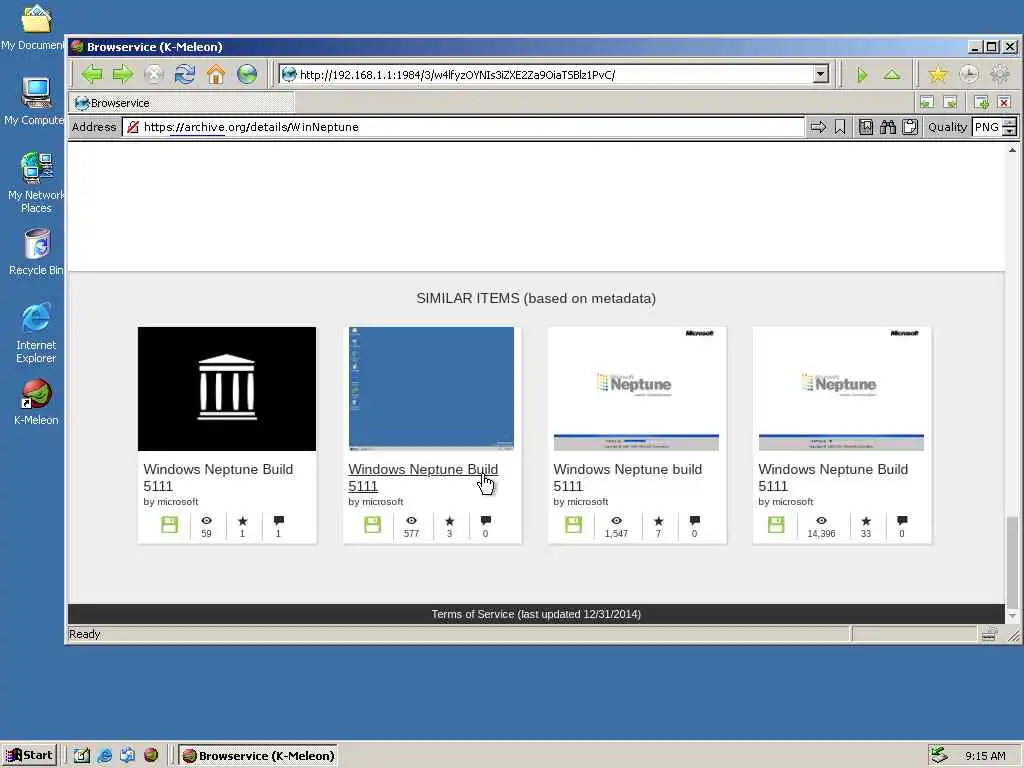Decrease Quality with the spinner down arrow

[x=1010, y=131]
